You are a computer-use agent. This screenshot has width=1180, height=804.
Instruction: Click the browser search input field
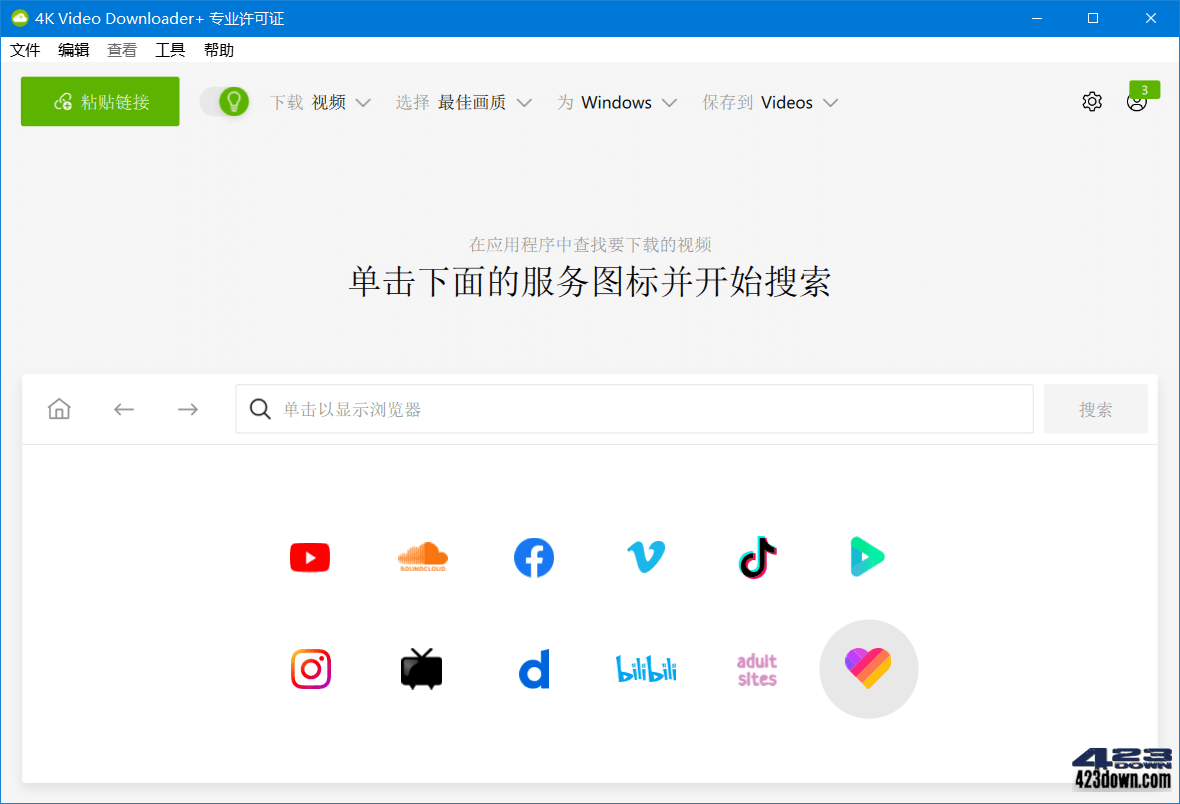[x=634, y=408]
